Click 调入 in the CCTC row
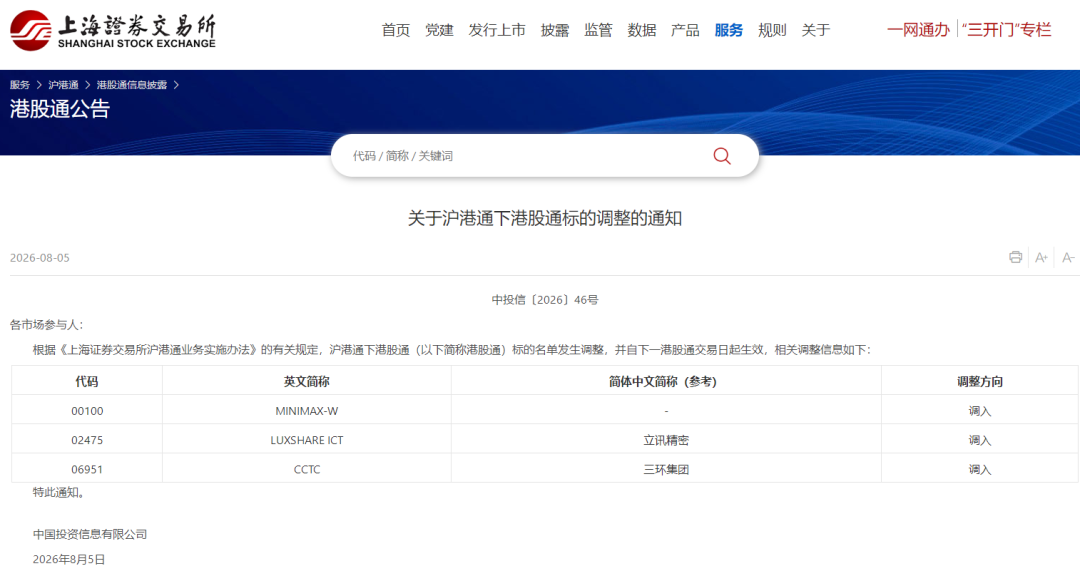1080x571 pixels. point(979,470)
